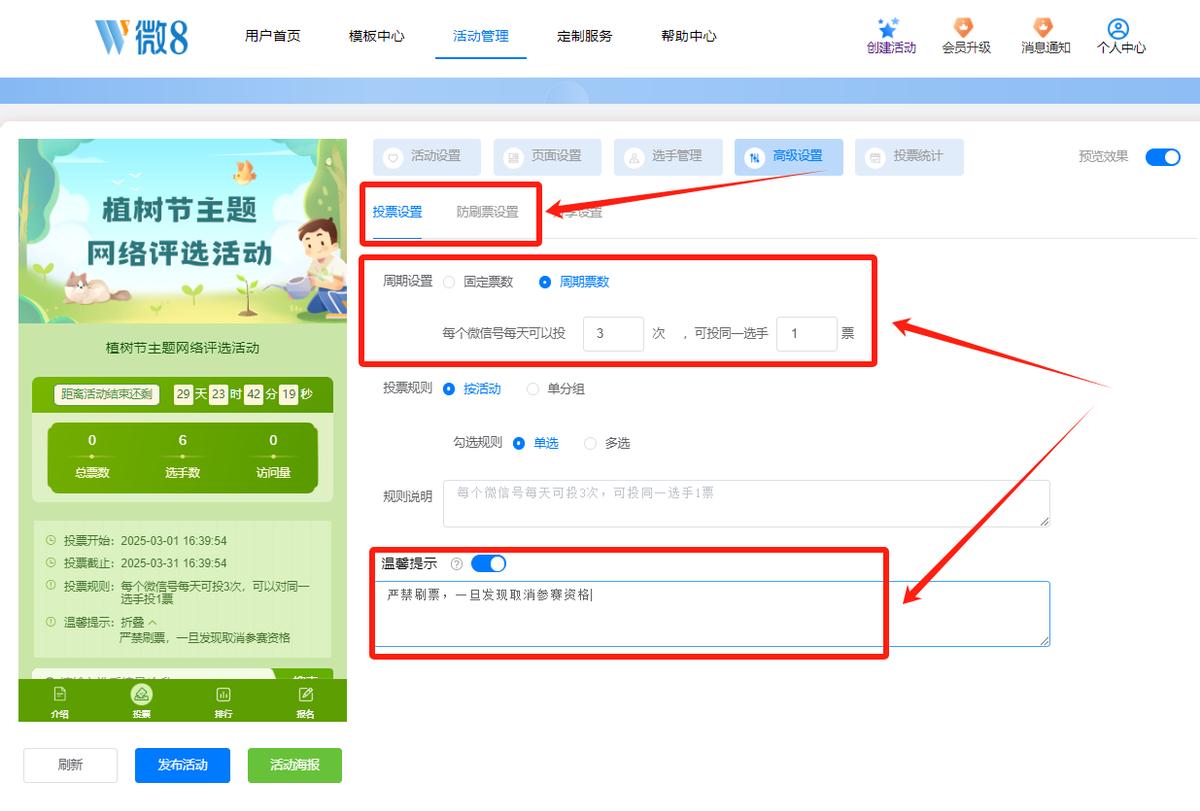1200x811 pixels.
Task: Click the 刷新 button
Action: point(70,765)
